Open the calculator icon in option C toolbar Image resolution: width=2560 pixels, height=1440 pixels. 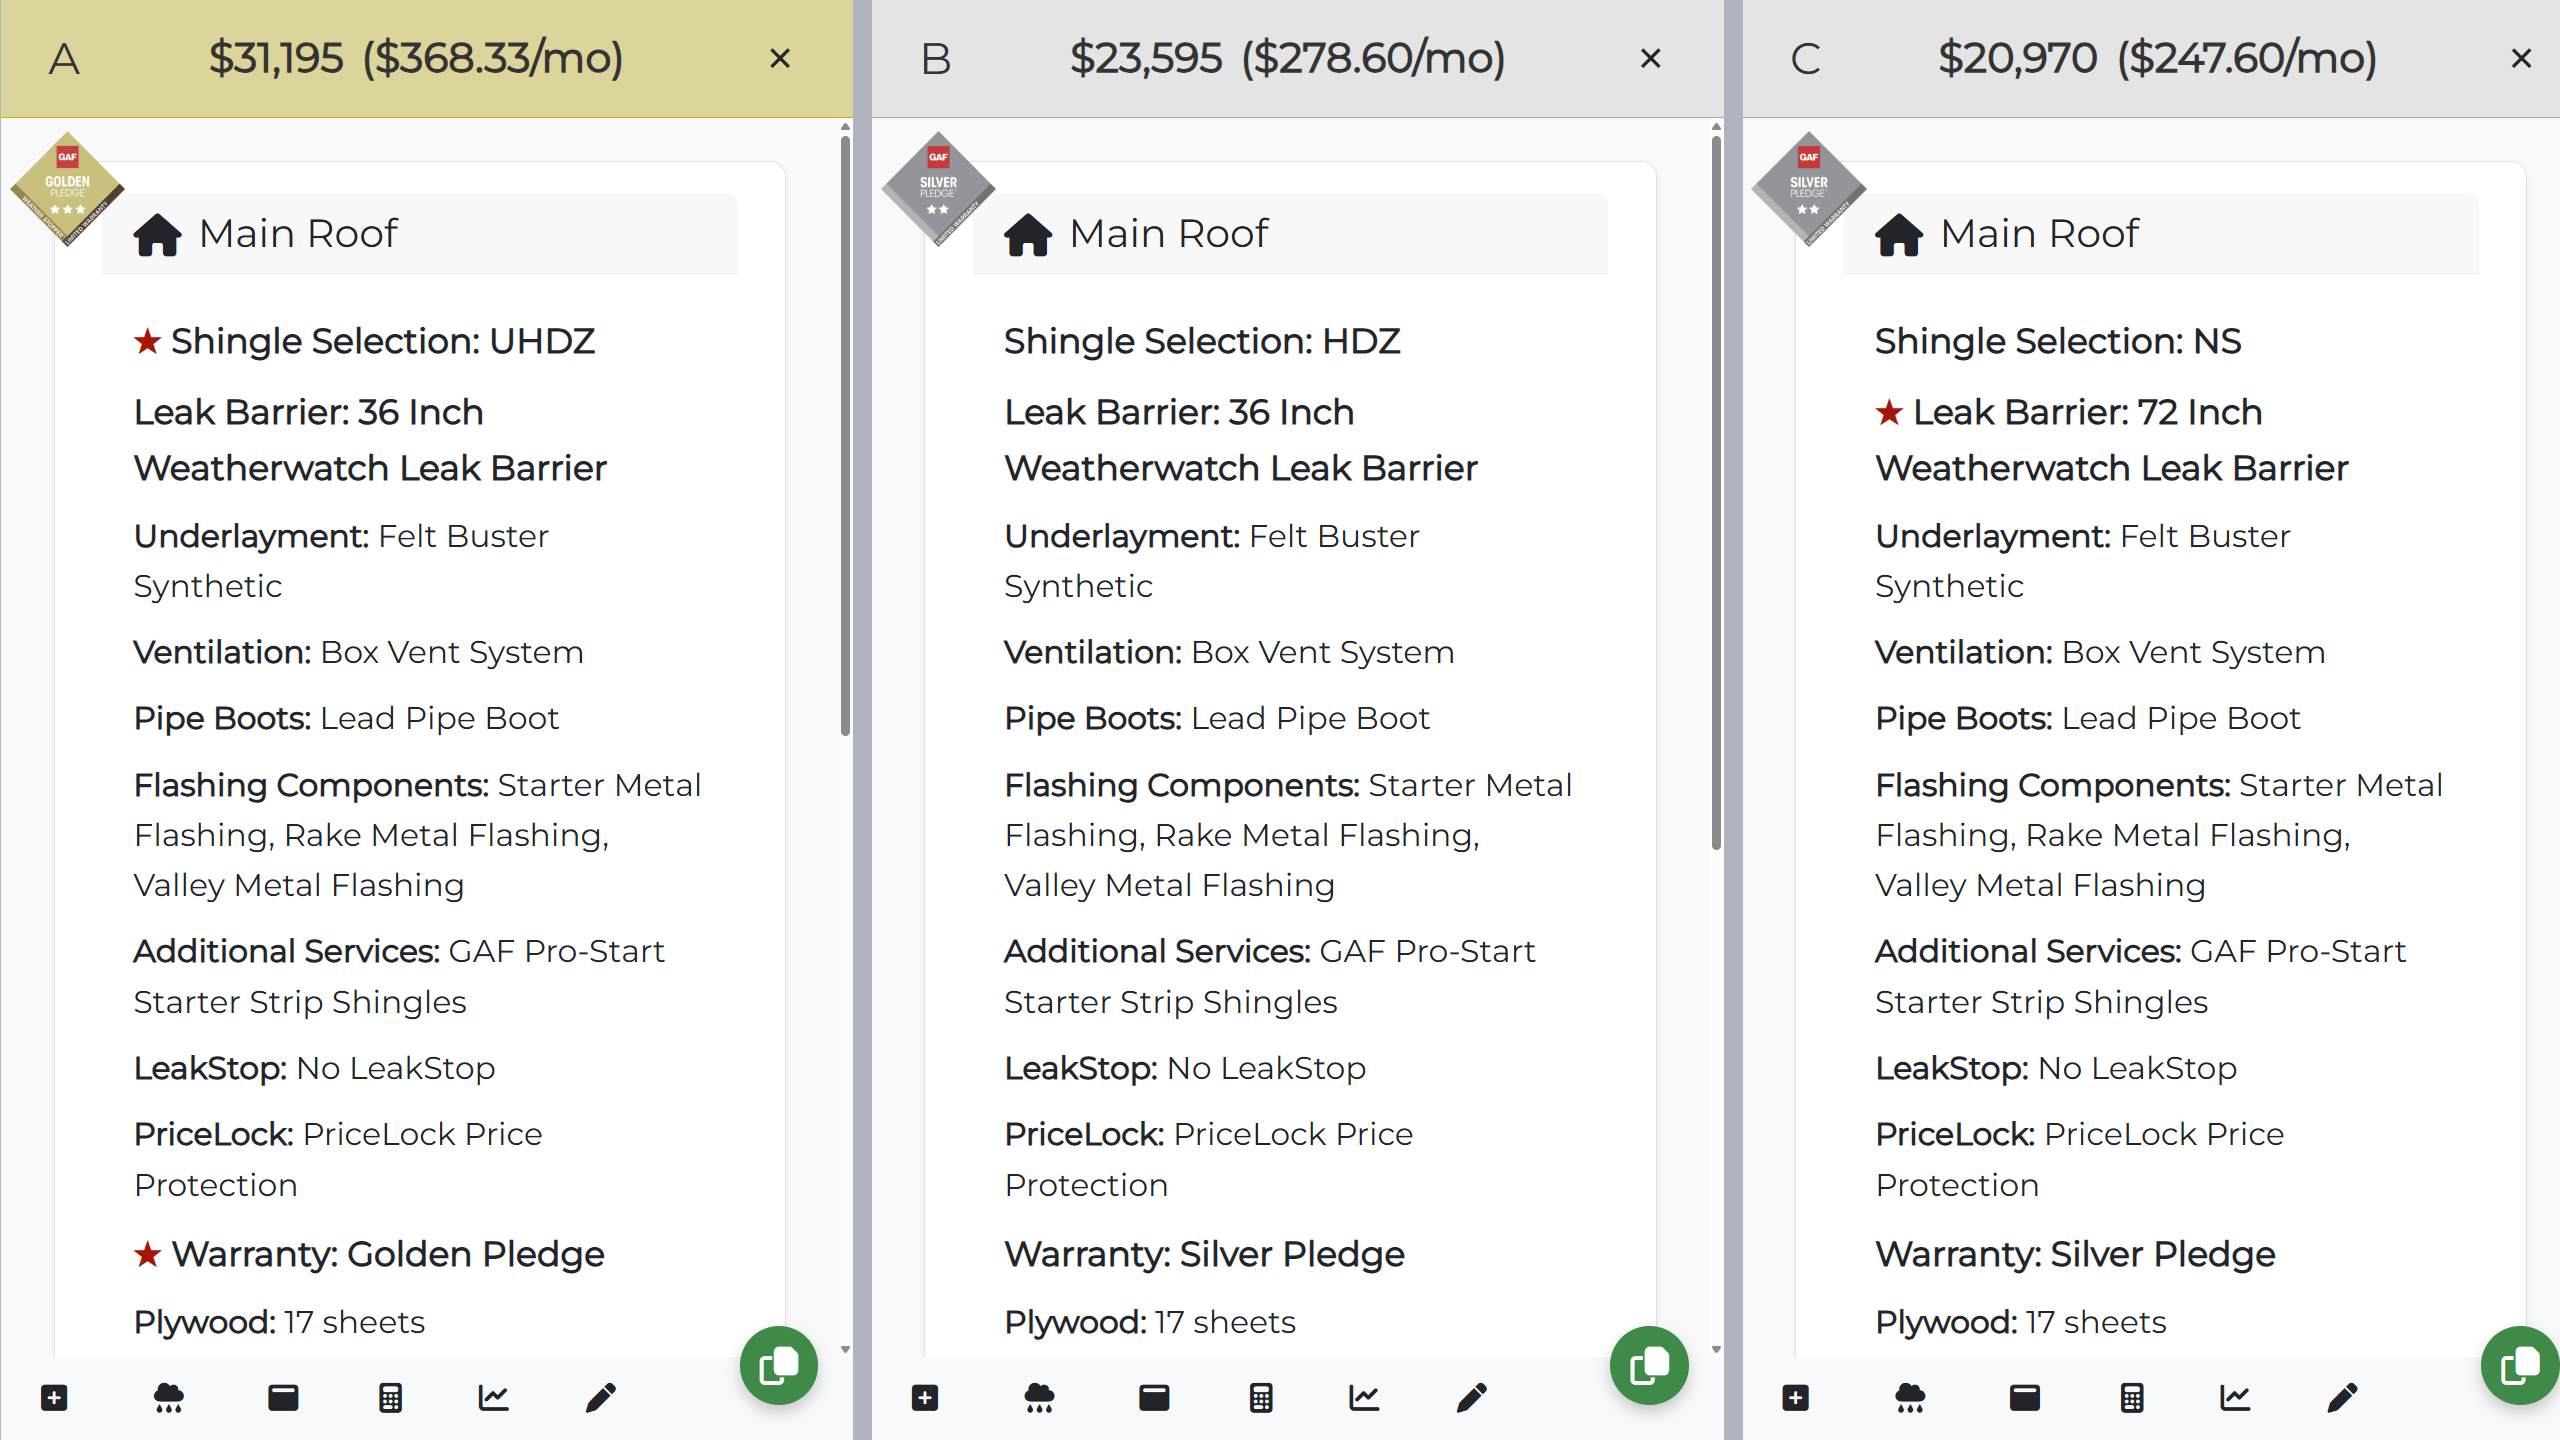2131,1397
